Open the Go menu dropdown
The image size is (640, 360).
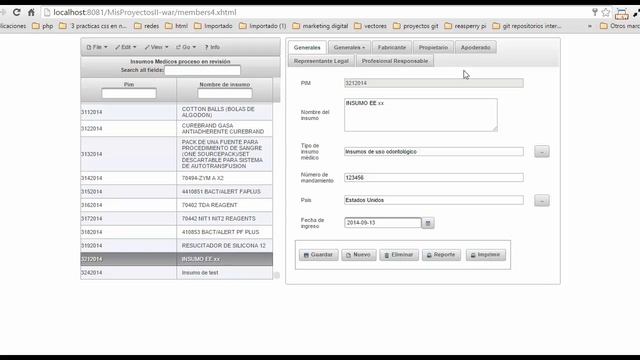coord(186,47)
